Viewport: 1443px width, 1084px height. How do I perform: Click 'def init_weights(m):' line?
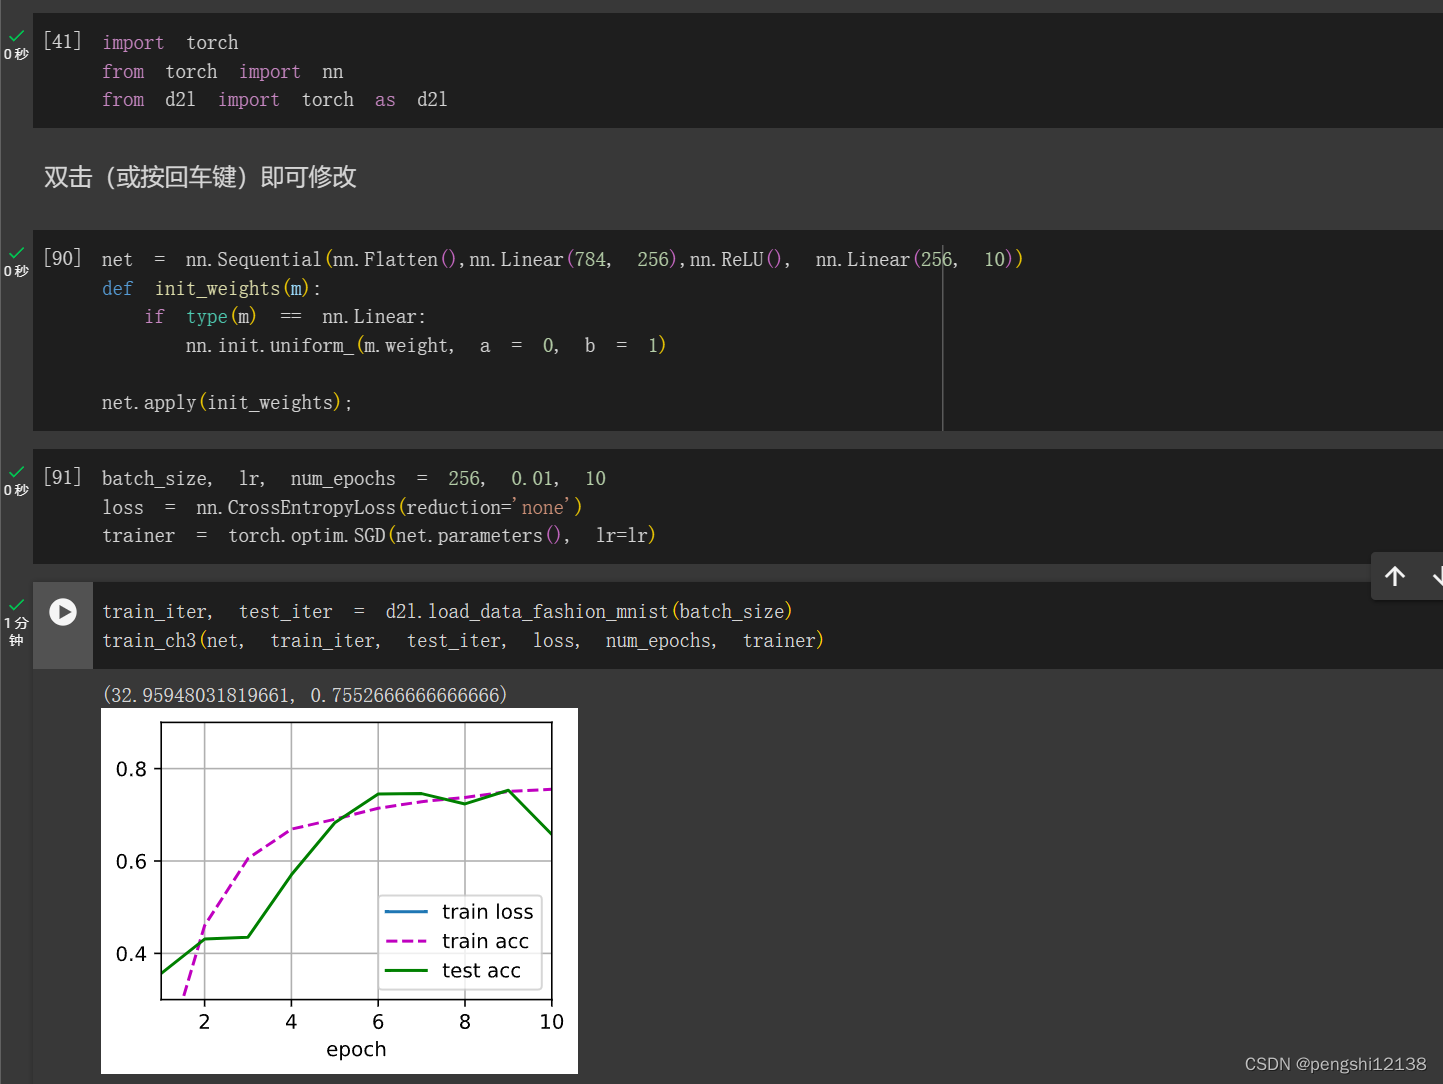pyautogui.click(x=211, y=289)
